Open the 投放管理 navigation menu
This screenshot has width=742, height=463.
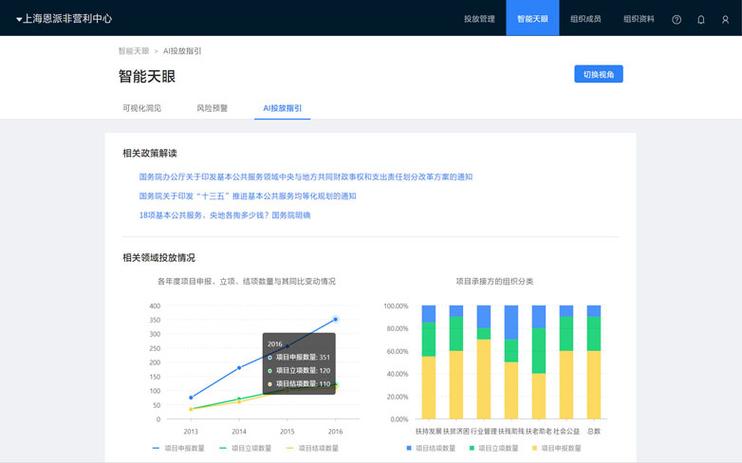(480, 19)
